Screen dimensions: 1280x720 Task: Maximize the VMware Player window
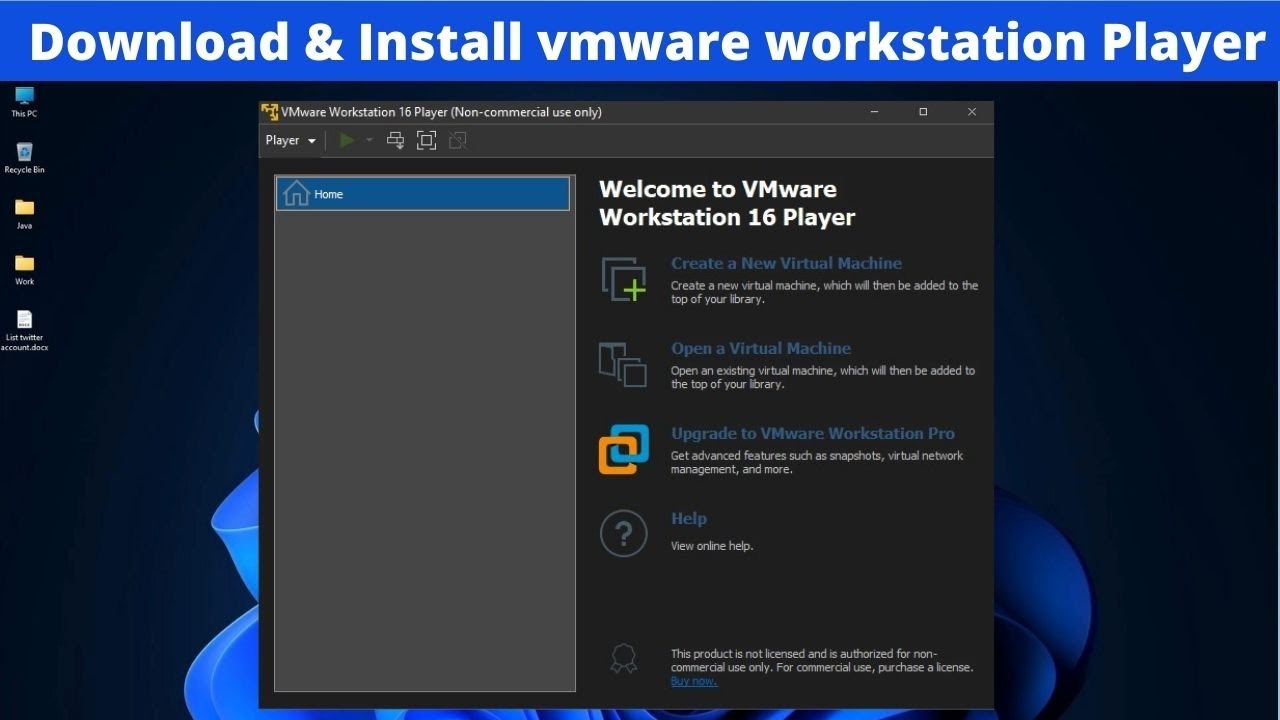[x=923, y=112]
